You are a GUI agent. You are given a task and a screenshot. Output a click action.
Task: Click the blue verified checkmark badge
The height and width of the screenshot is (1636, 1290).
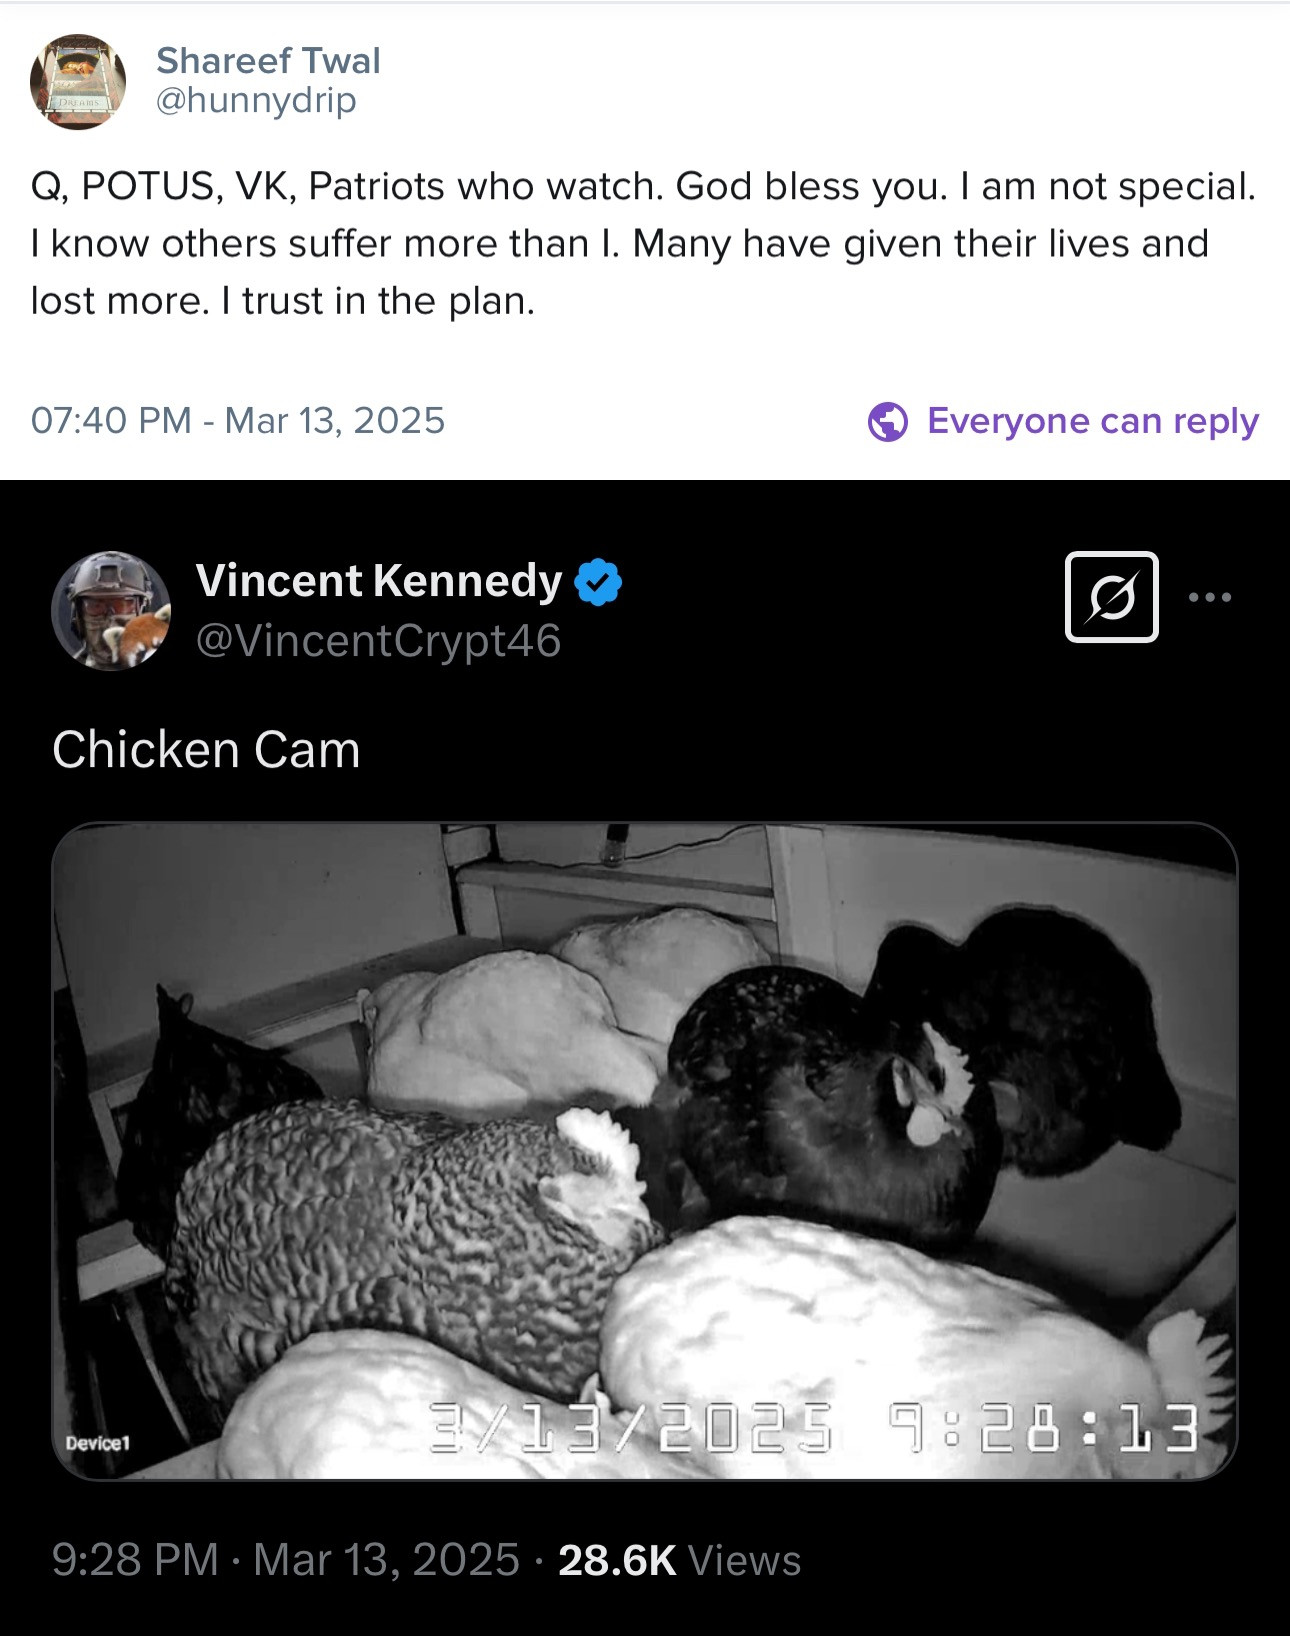tap(598, 582)
